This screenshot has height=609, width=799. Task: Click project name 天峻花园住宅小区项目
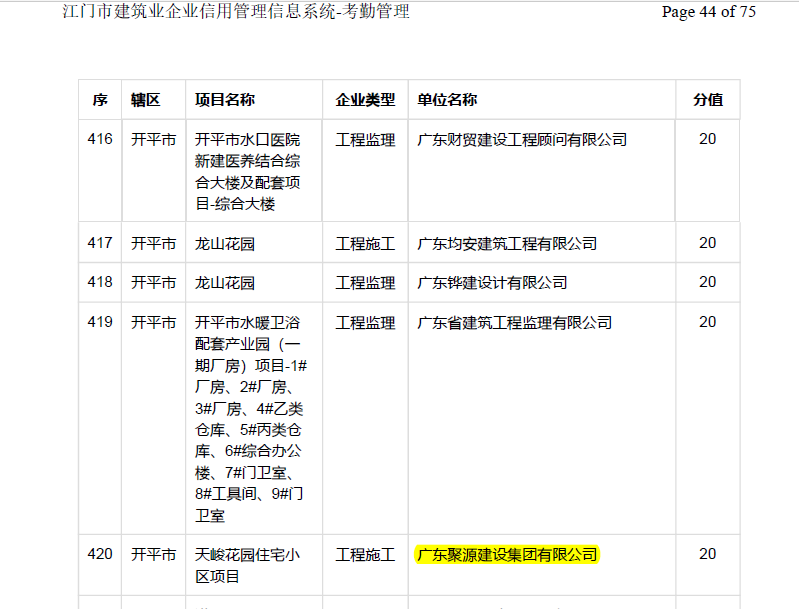[247, 565]
